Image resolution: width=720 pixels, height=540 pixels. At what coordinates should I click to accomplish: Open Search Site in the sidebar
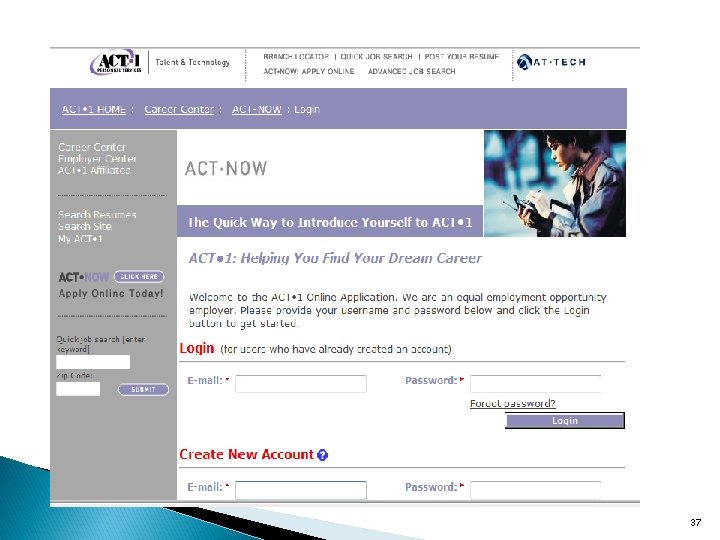click(x=84, y=226)
